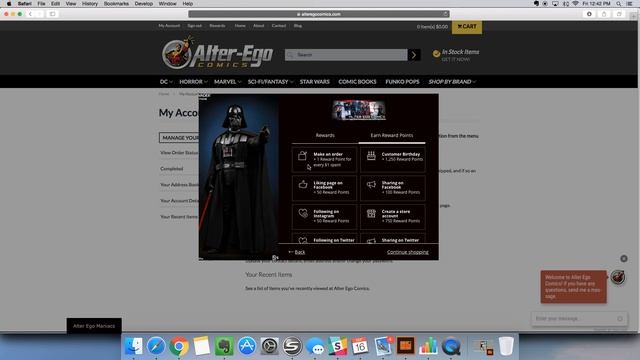The width and height of the screenshot is (640, 360).
Task: Click the Sign out top link
Action: click(x=195, y=26)
